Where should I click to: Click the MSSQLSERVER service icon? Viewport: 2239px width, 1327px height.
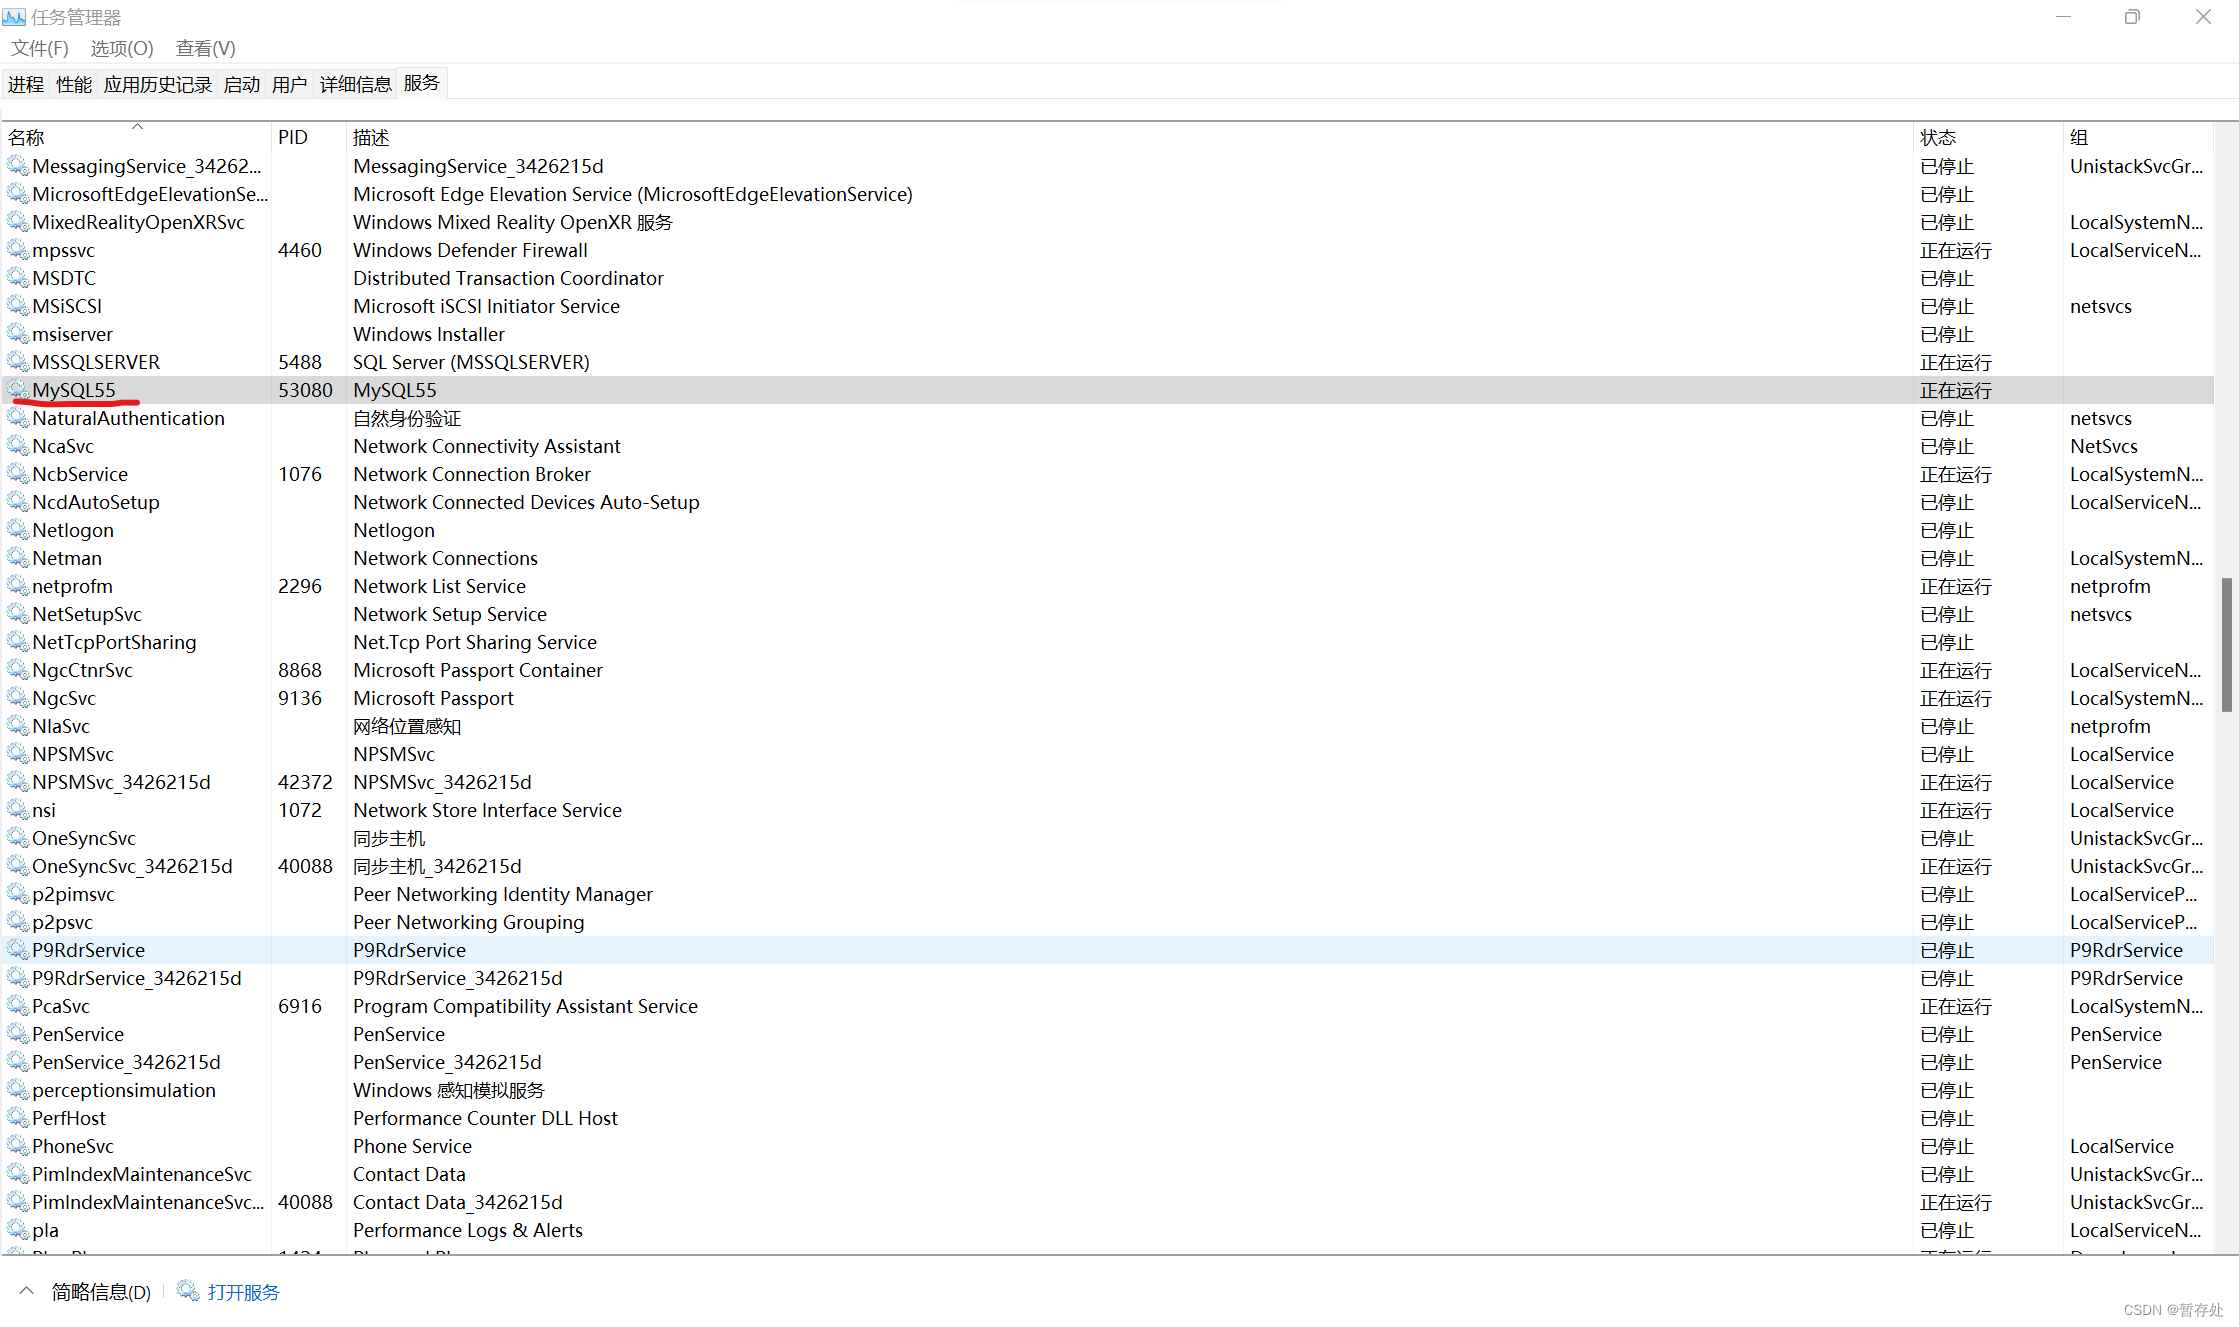[x=18, y=362]
